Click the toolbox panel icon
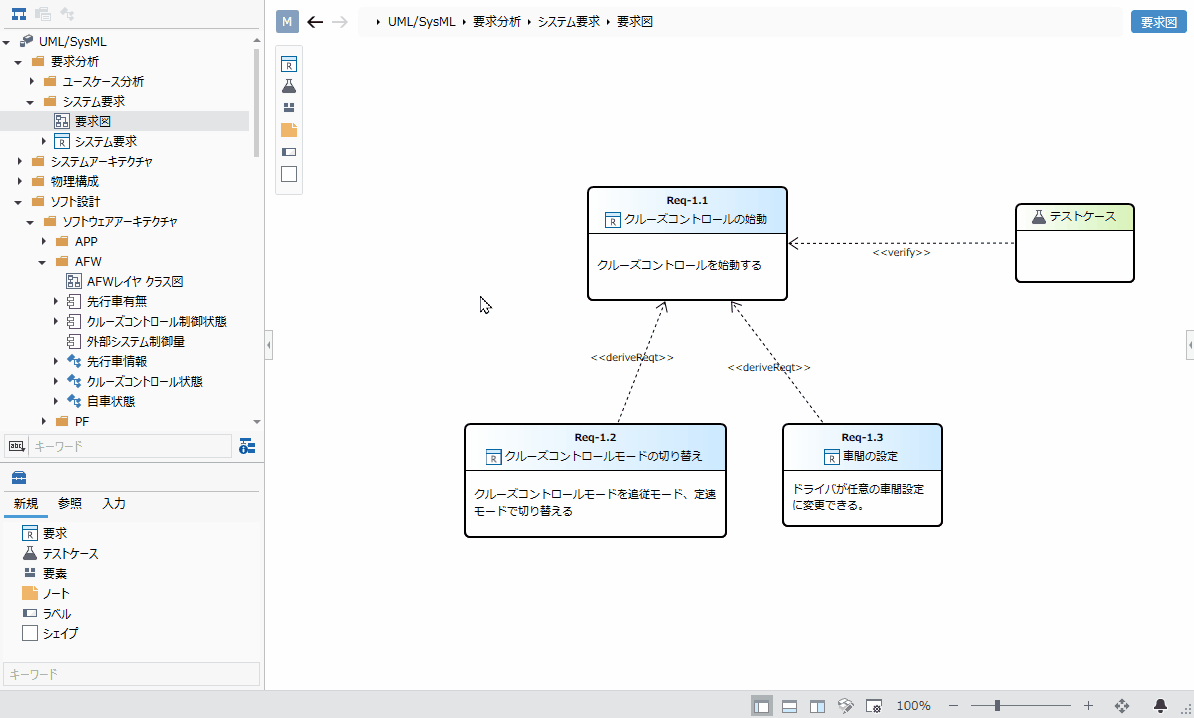 [19, 477]
